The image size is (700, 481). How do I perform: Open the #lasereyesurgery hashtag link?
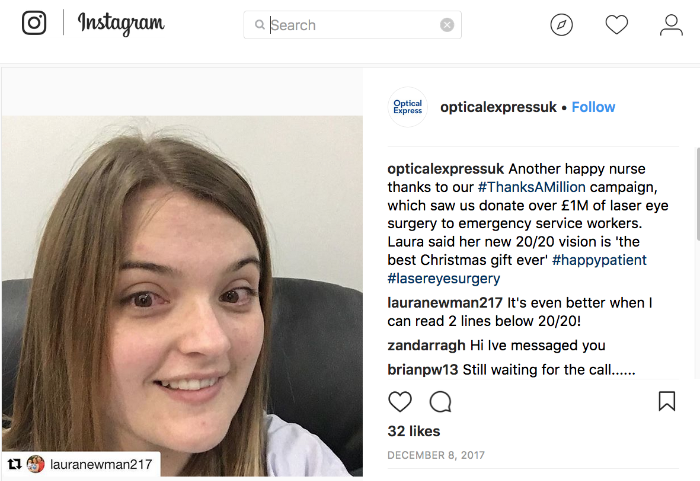444,278
